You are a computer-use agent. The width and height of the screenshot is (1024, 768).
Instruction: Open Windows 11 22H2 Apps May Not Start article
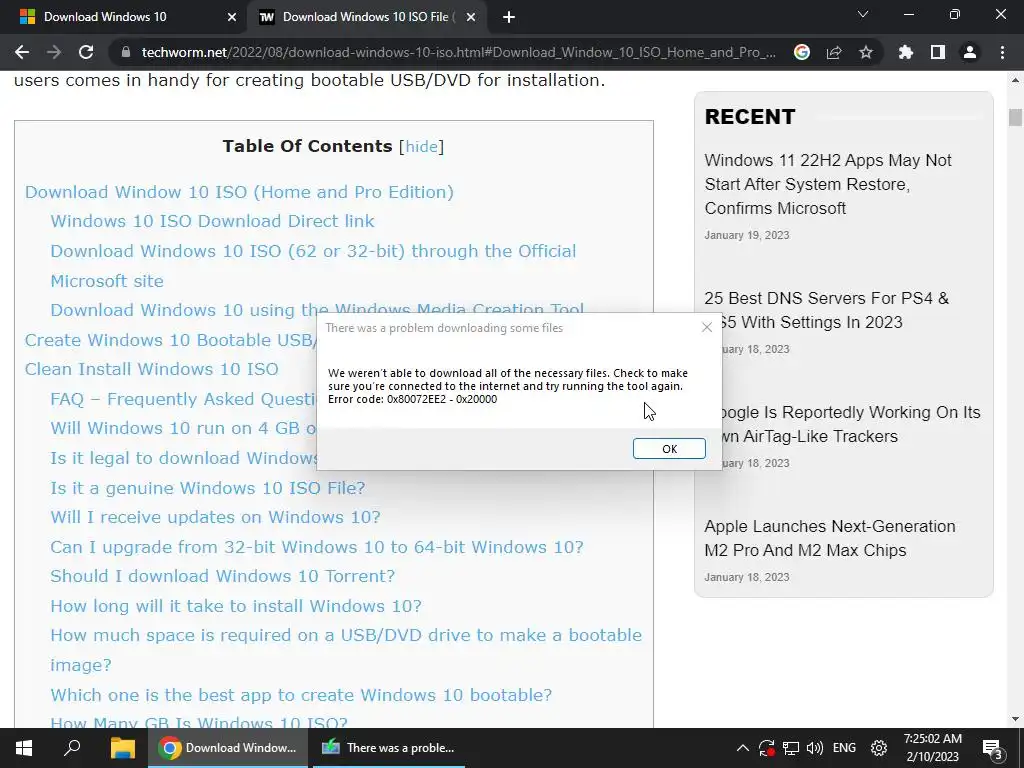827,184
